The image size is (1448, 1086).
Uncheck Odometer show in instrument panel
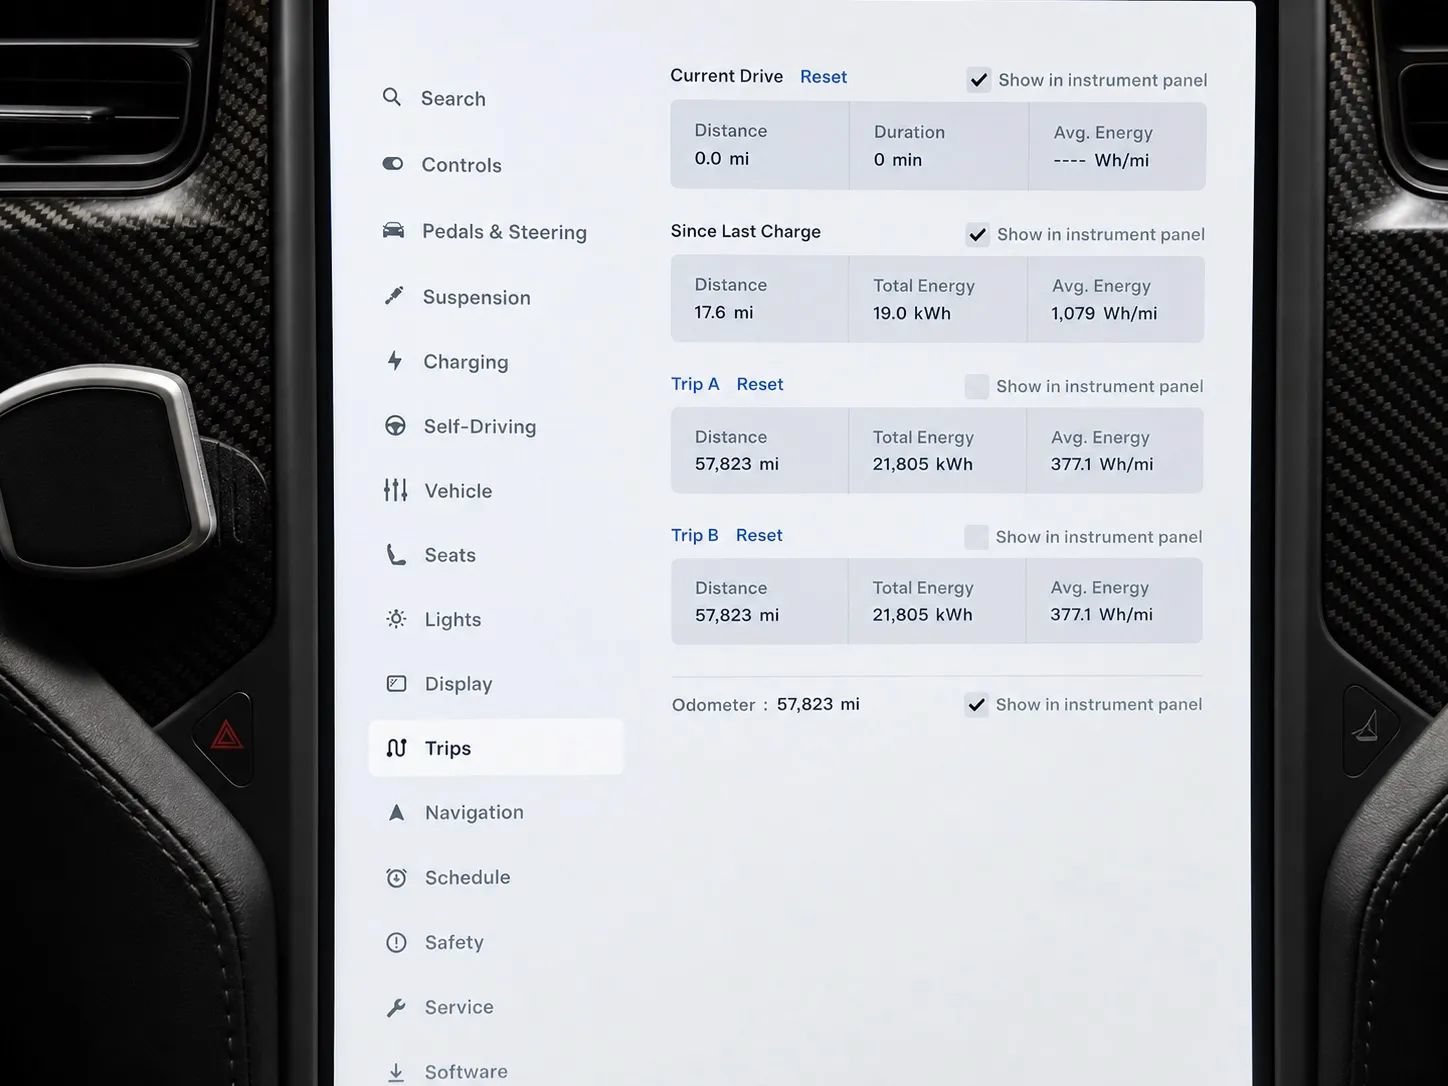click(x=976, y=704)
